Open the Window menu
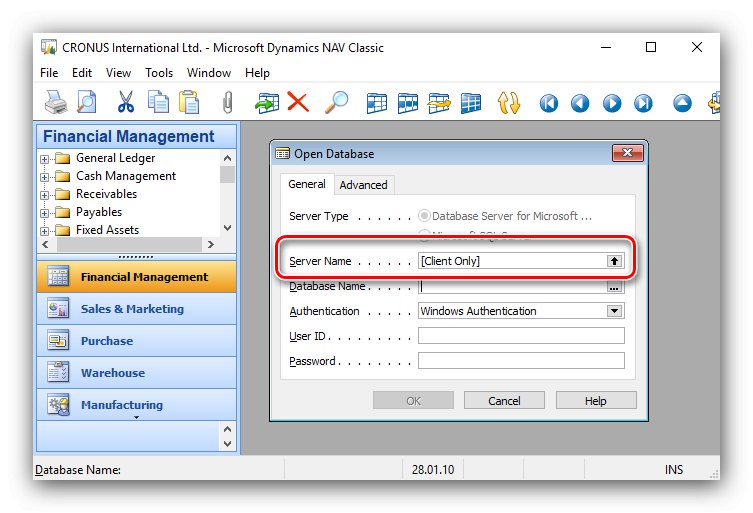753x513 pixels. (x=209, y=73)
